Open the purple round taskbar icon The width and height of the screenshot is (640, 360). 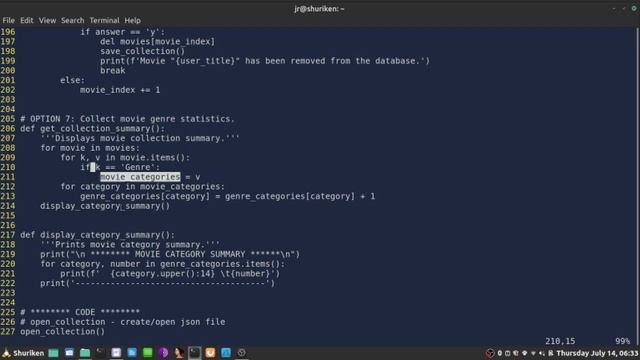point(163,353)
